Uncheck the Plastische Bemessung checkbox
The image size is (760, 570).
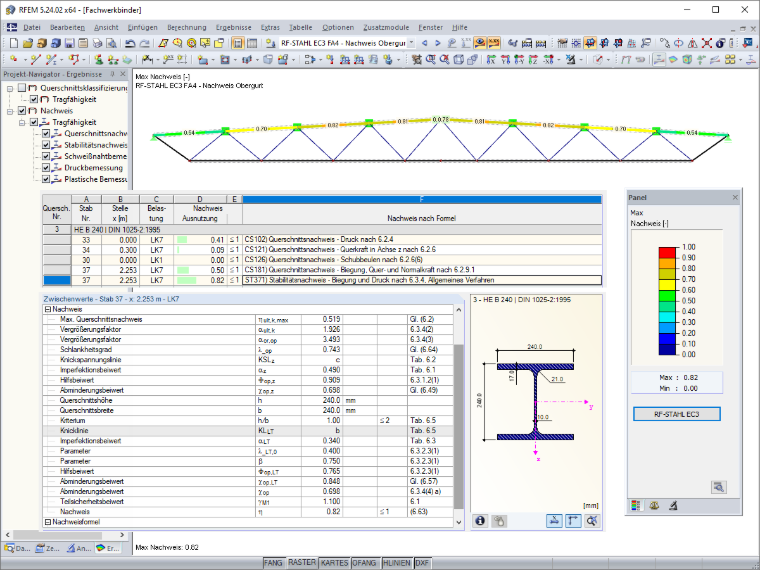coord(46,179)
